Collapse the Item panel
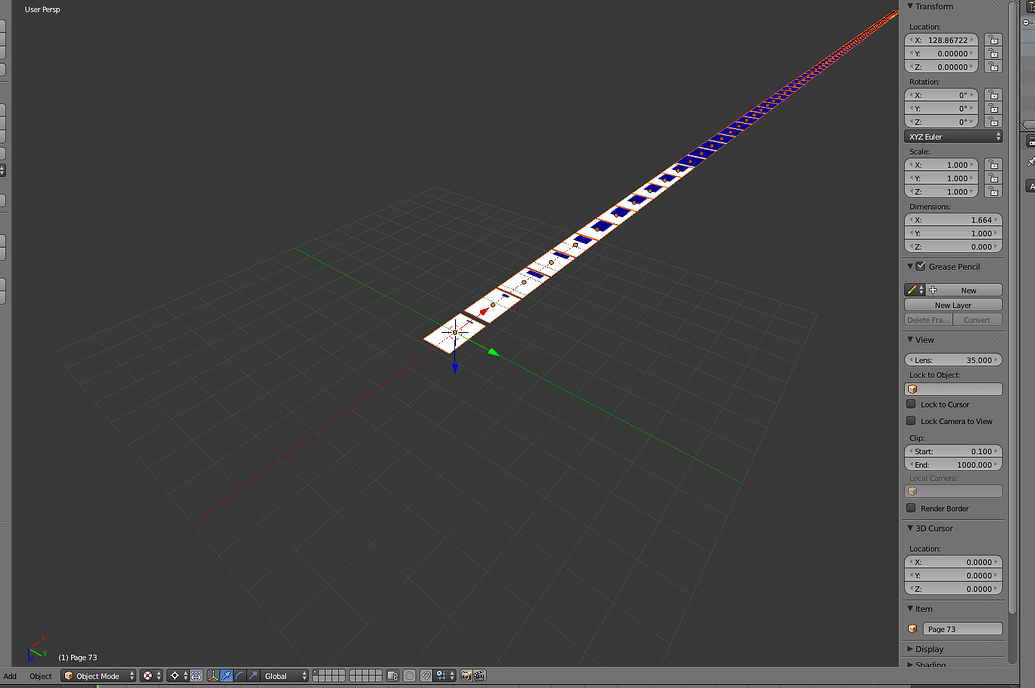 pyautogui.click(x=910, y=609)
